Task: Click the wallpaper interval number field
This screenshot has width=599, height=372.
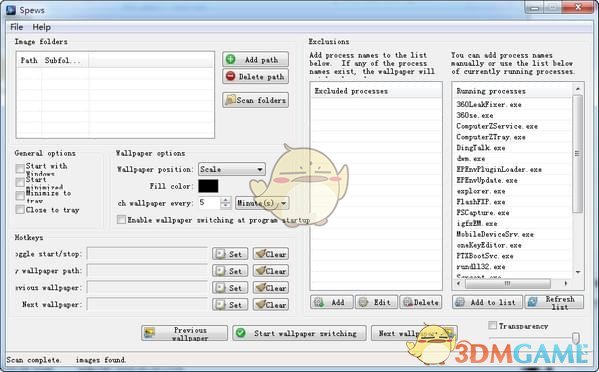Action: point(209,203)
